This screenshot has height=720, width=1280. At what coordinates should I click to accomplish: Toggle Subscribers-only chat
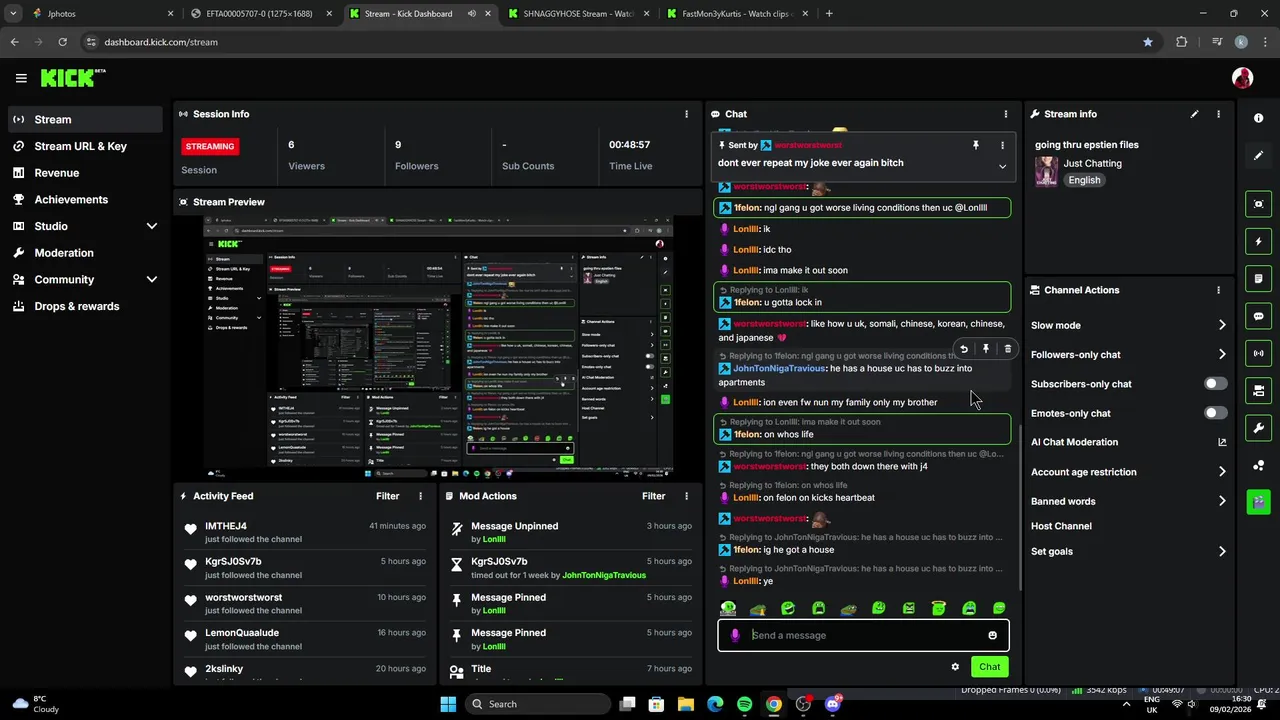[x=1215, y=384]
